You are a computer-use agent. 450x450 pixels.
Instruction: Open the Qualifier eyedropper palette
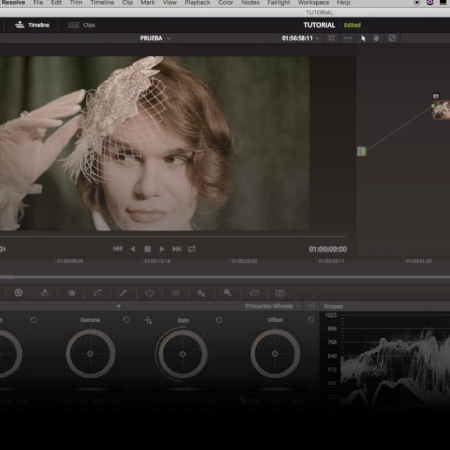pyautogui.click(x=123, y=293)
